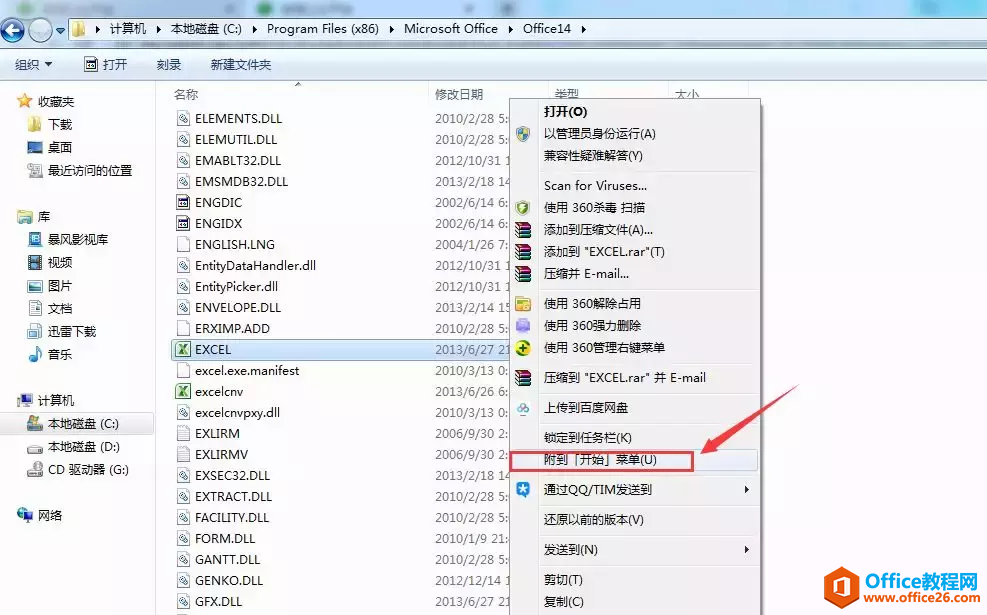Expand the breadcrumb arrow after Office14
The height and width of the screenshot is (615, 987).
point(584,29)
